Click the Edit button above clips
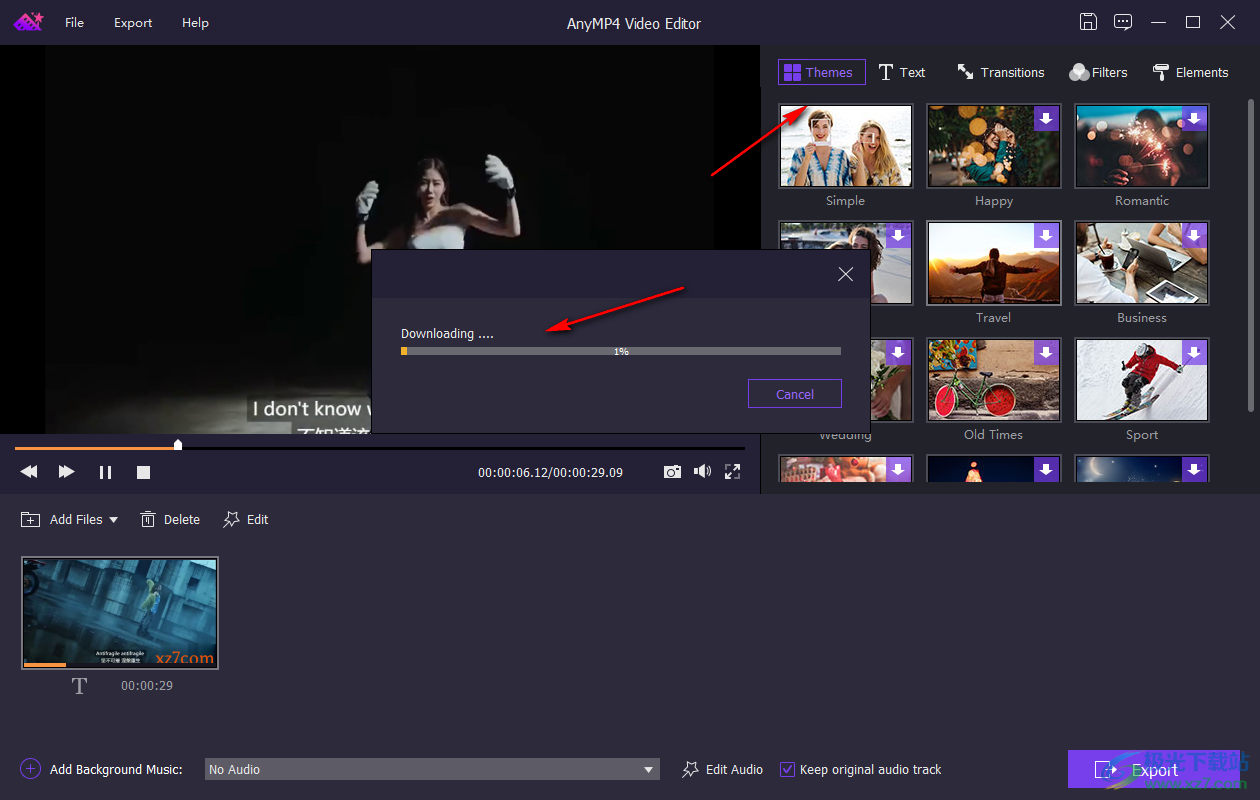The height and width of the screenshot is (800, 1260). click(x=246, y=519)
